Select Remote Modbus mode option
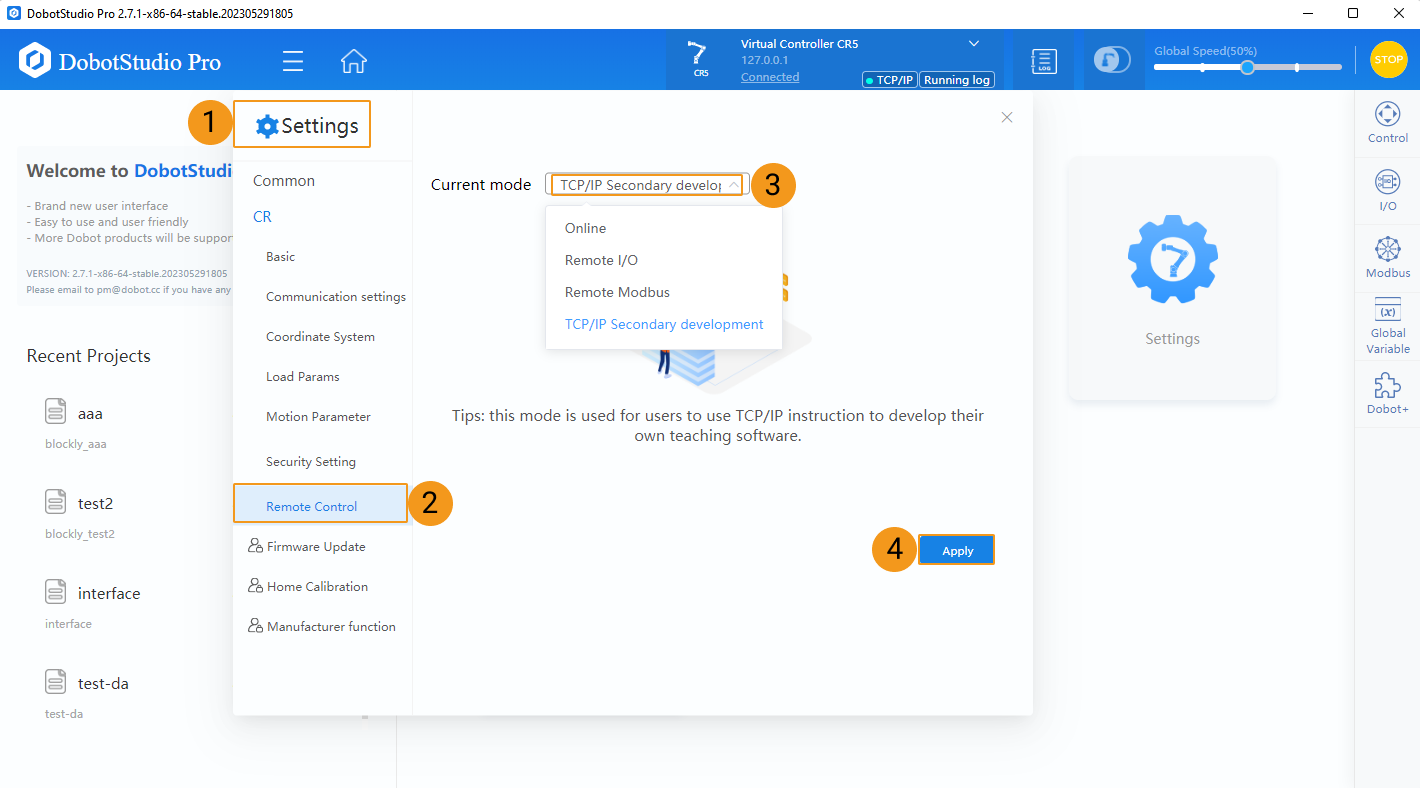 tap(617, 292)
